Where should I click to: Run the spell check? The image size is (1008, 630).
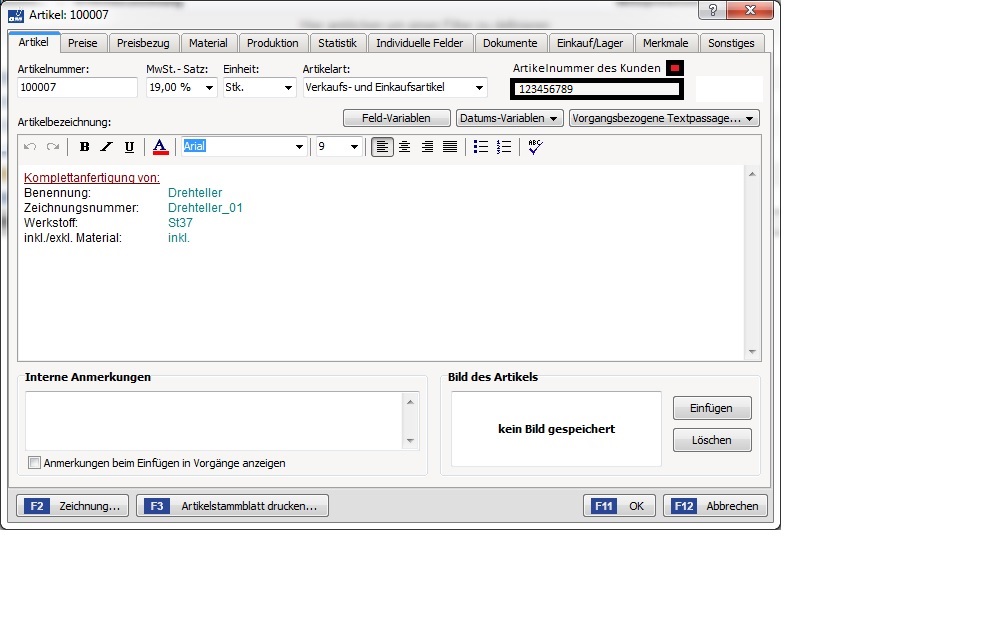(536, 147)
